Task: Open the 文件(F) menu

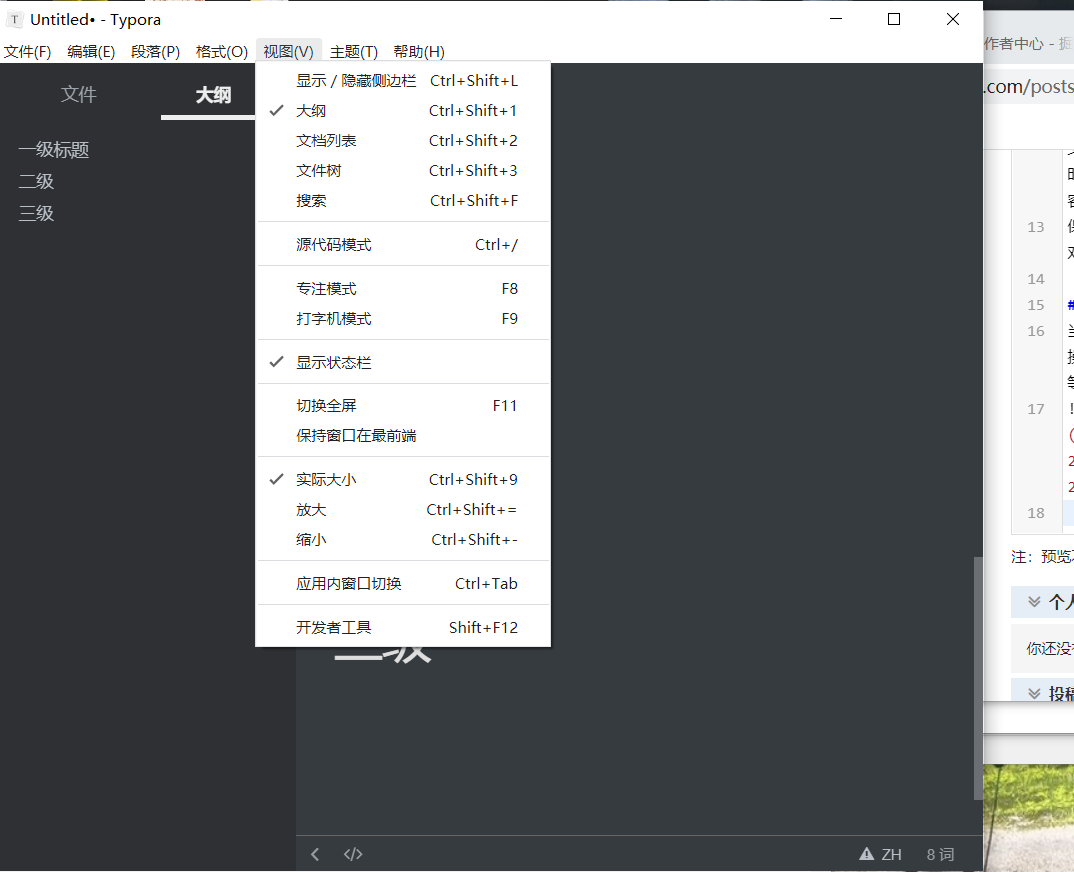Action: (28, 51)
